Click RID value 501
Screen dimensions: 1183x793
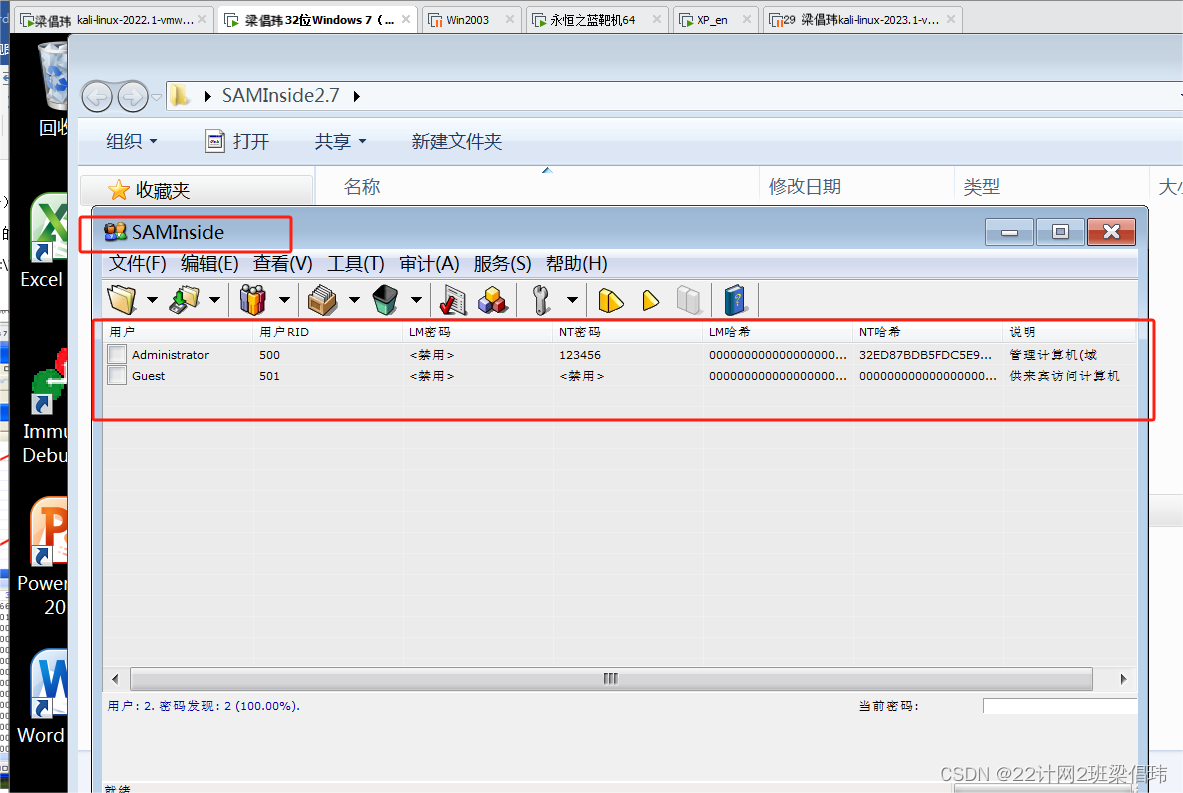(x=269, y=376)
